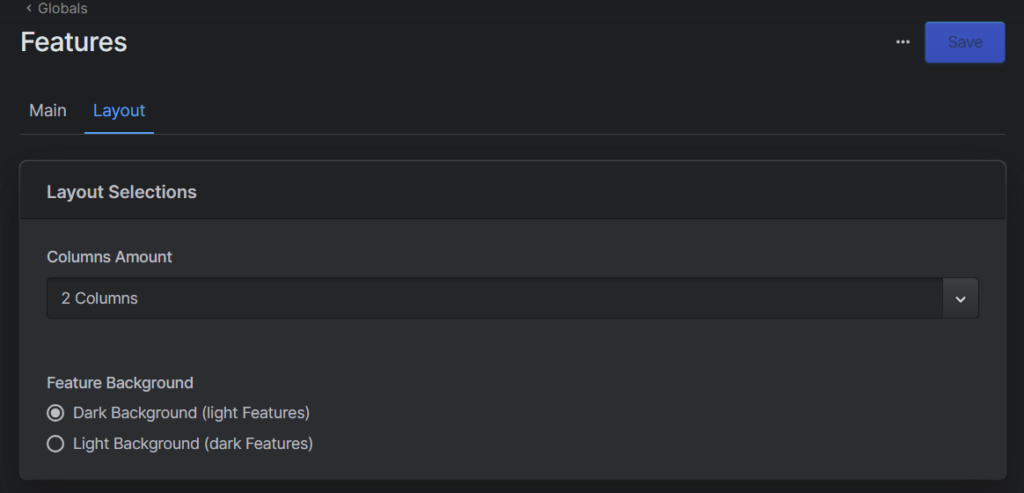The image size is (1024, 493).
Task: Click the Layout Selections section heading
Action: 122,192
